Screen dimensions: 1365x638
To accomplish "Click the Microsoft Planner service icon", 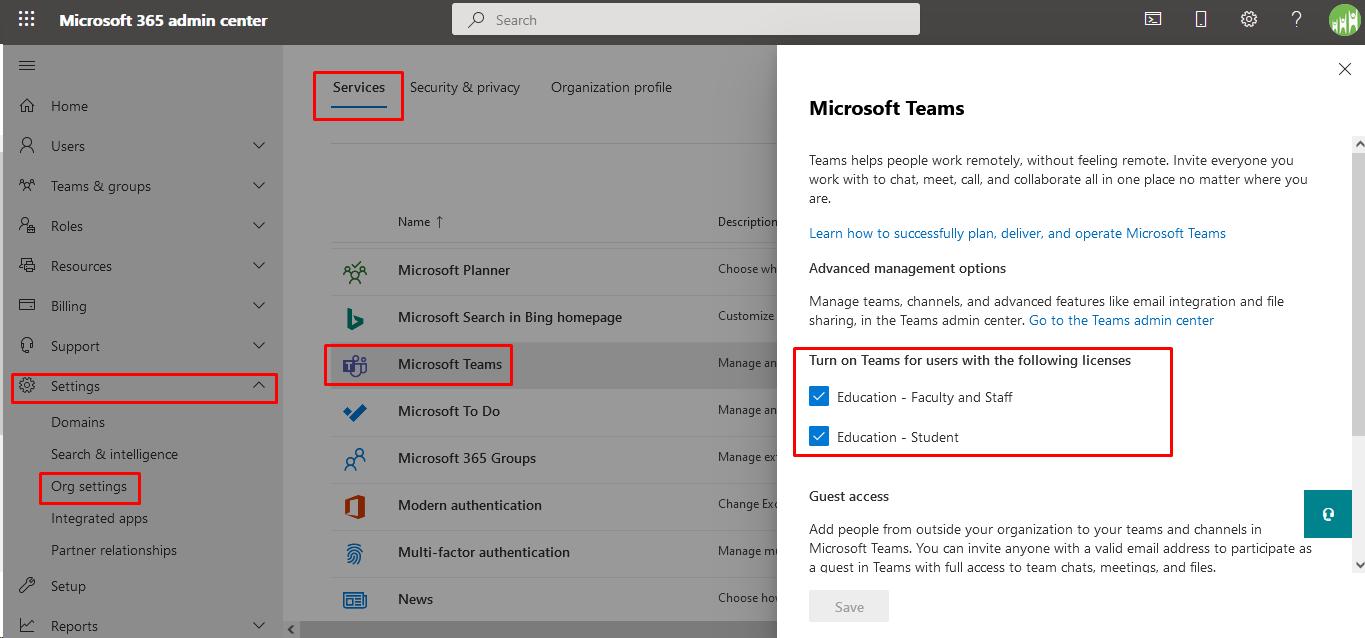I will coord(355,270).
